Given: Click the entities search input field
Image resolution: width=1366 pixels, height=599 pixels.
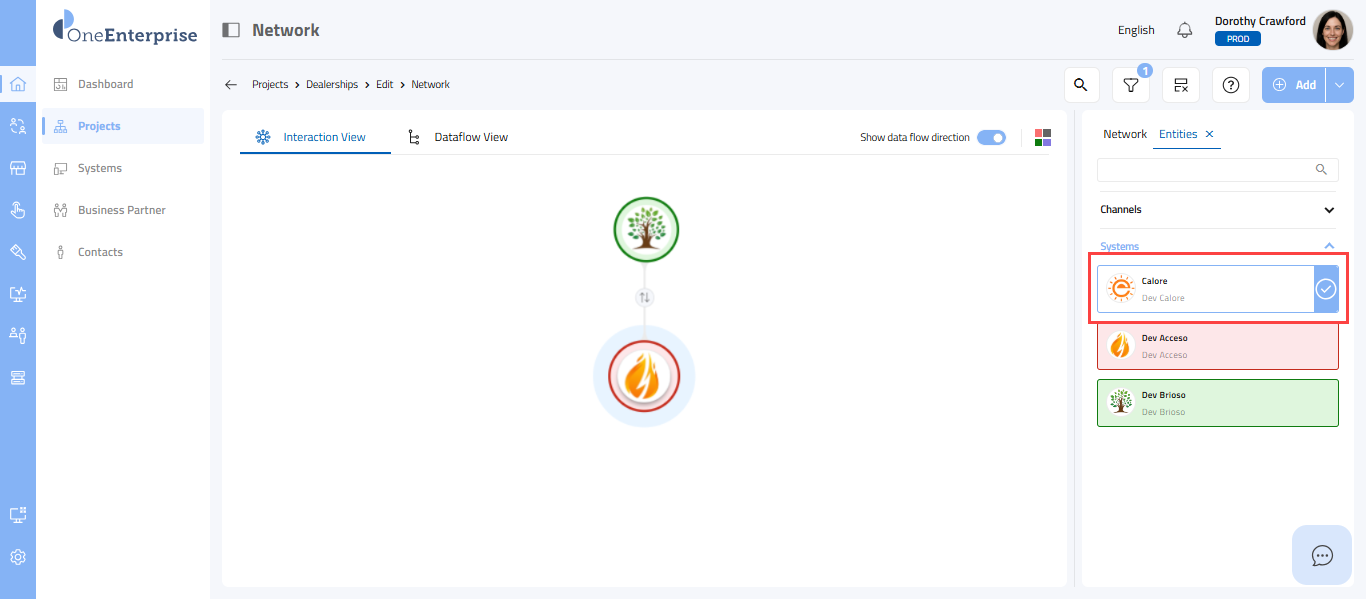Looking at the screenshot, I should (x=1205, y=169).
